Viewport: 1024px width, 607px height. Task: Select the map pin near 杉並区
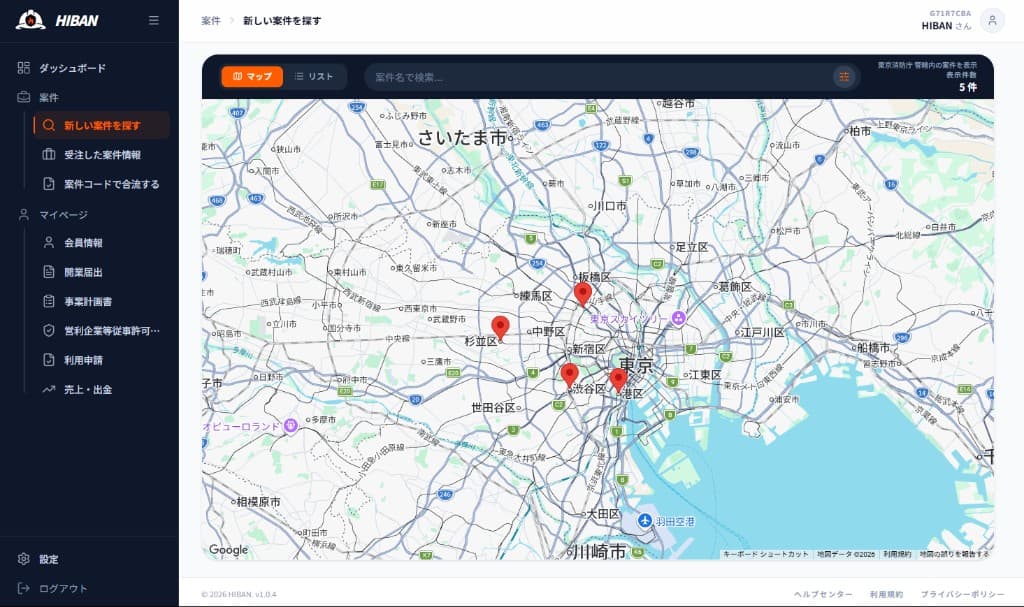[x=500, y=328]
